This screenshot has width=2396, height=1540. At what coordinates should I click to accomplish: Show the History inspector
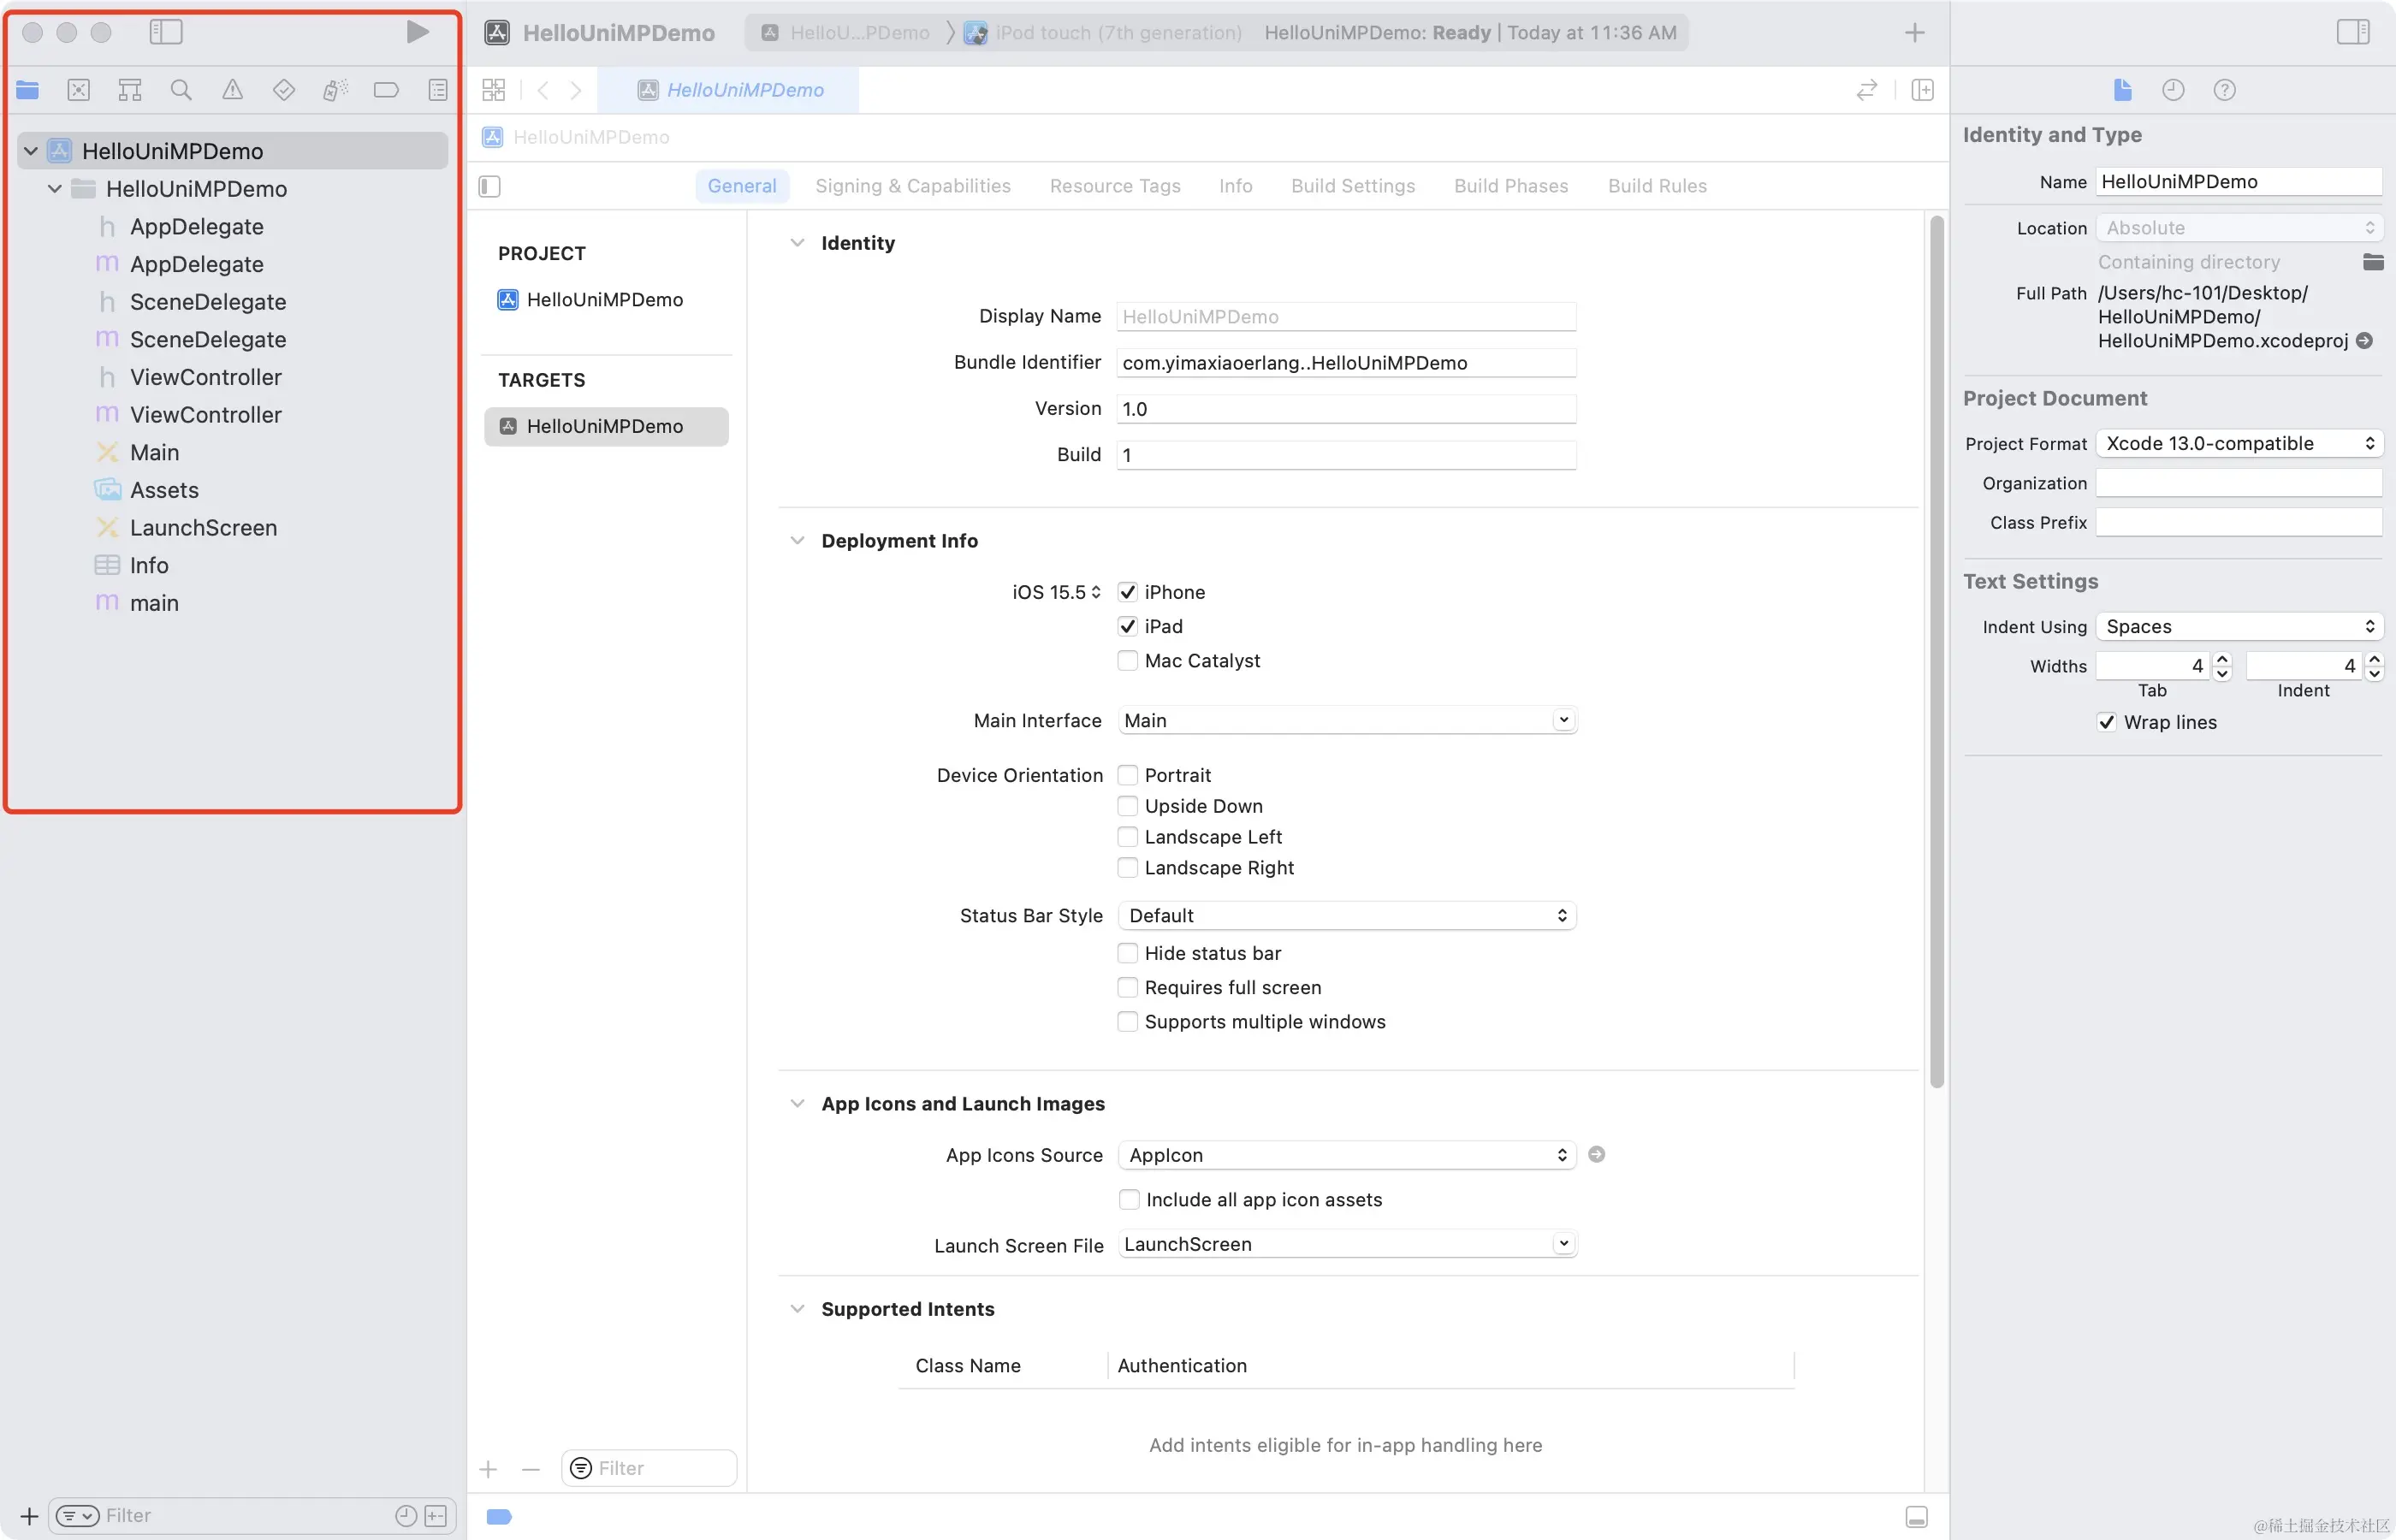2173,90
